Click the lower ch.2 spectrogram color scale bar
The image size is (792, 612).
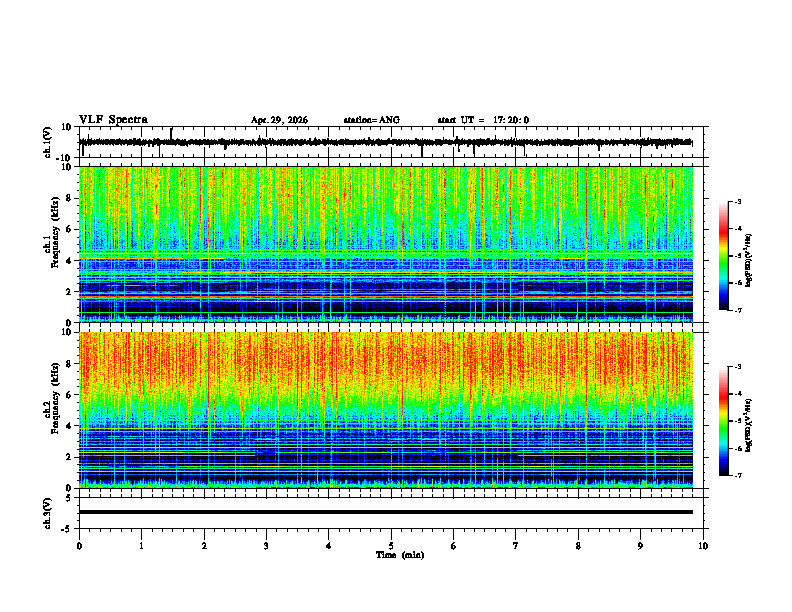pos(724,421)
